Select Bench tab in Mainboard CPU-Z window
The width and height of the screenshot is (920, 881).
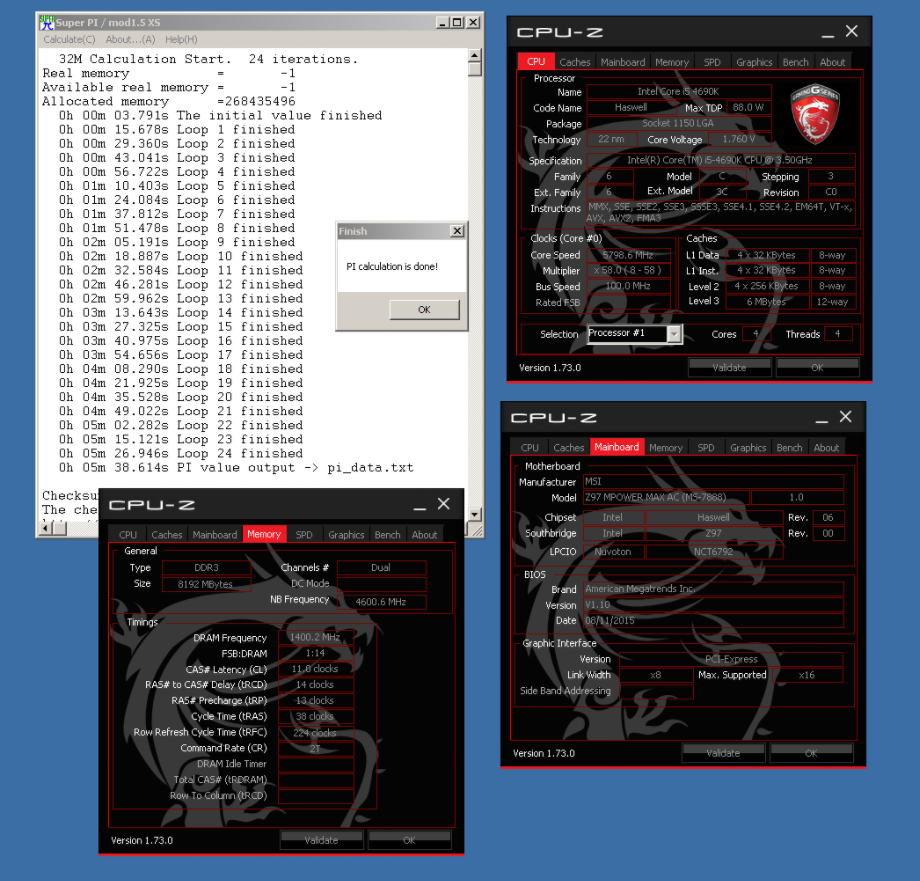coord(789,448)
